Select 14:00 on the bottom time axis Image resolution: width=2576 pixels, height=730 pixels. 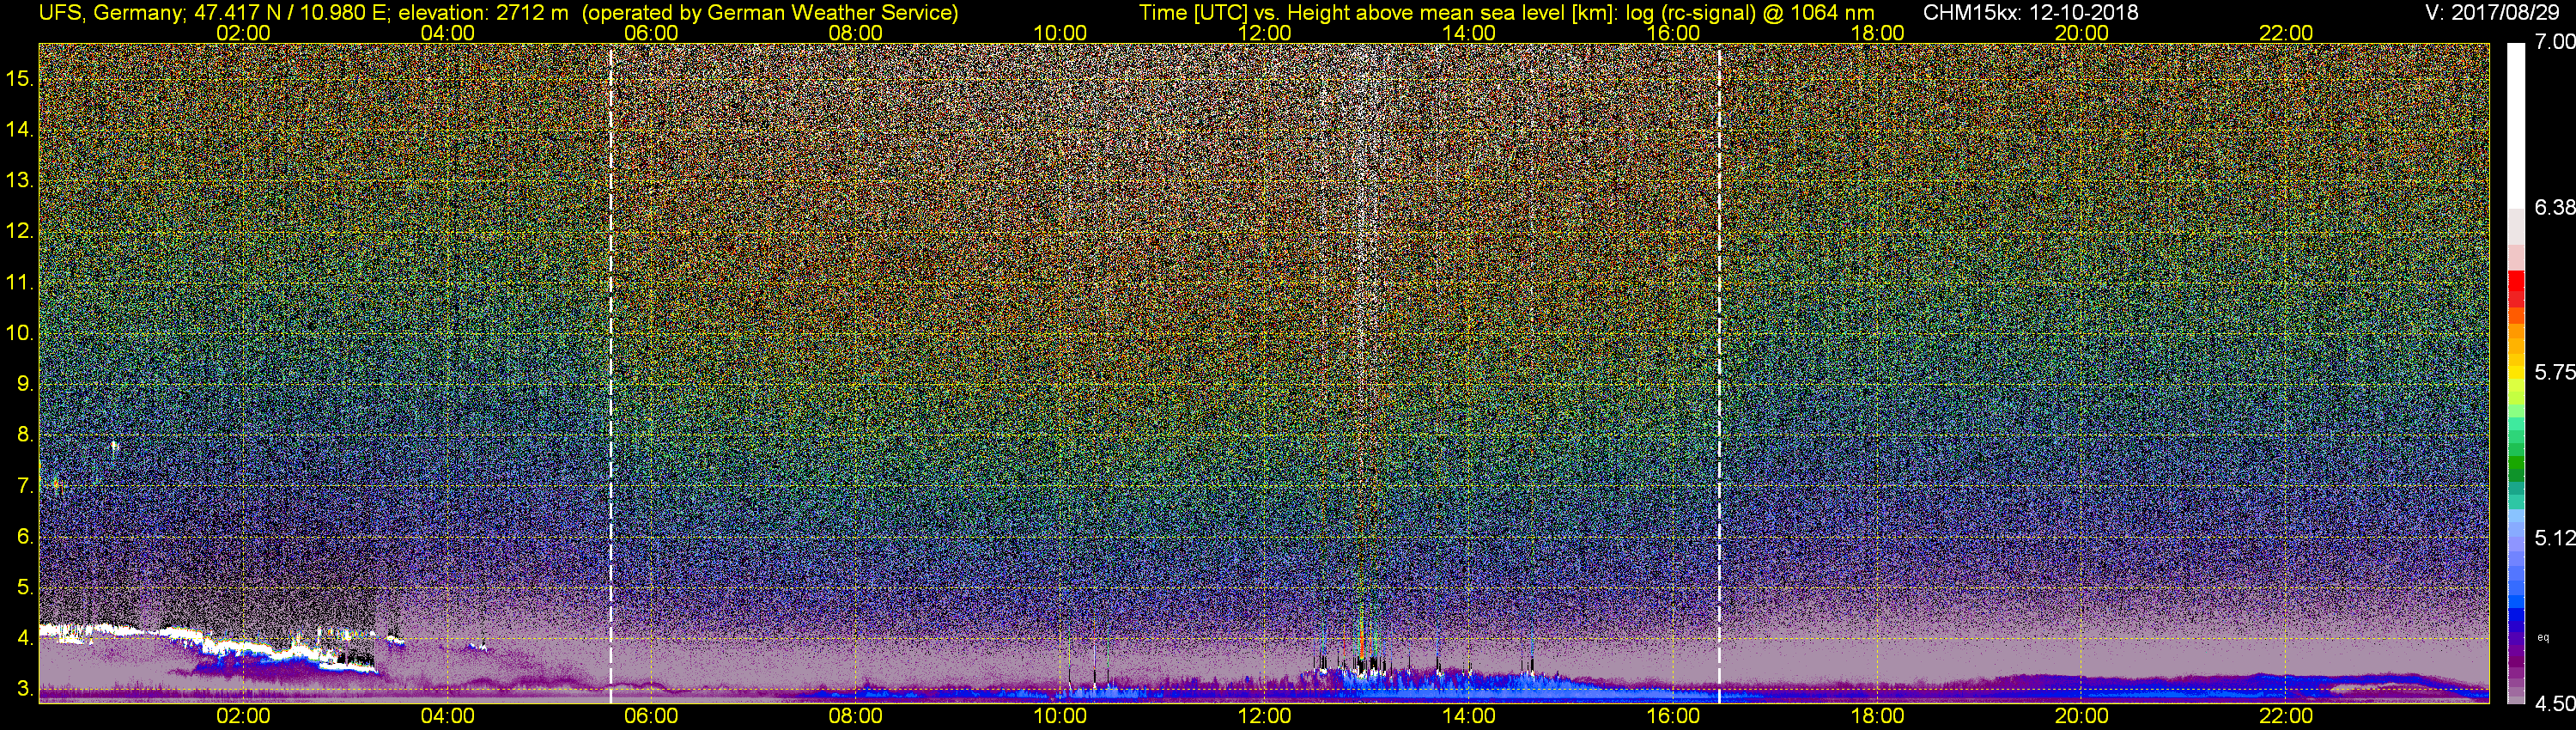click(1469, 716)
